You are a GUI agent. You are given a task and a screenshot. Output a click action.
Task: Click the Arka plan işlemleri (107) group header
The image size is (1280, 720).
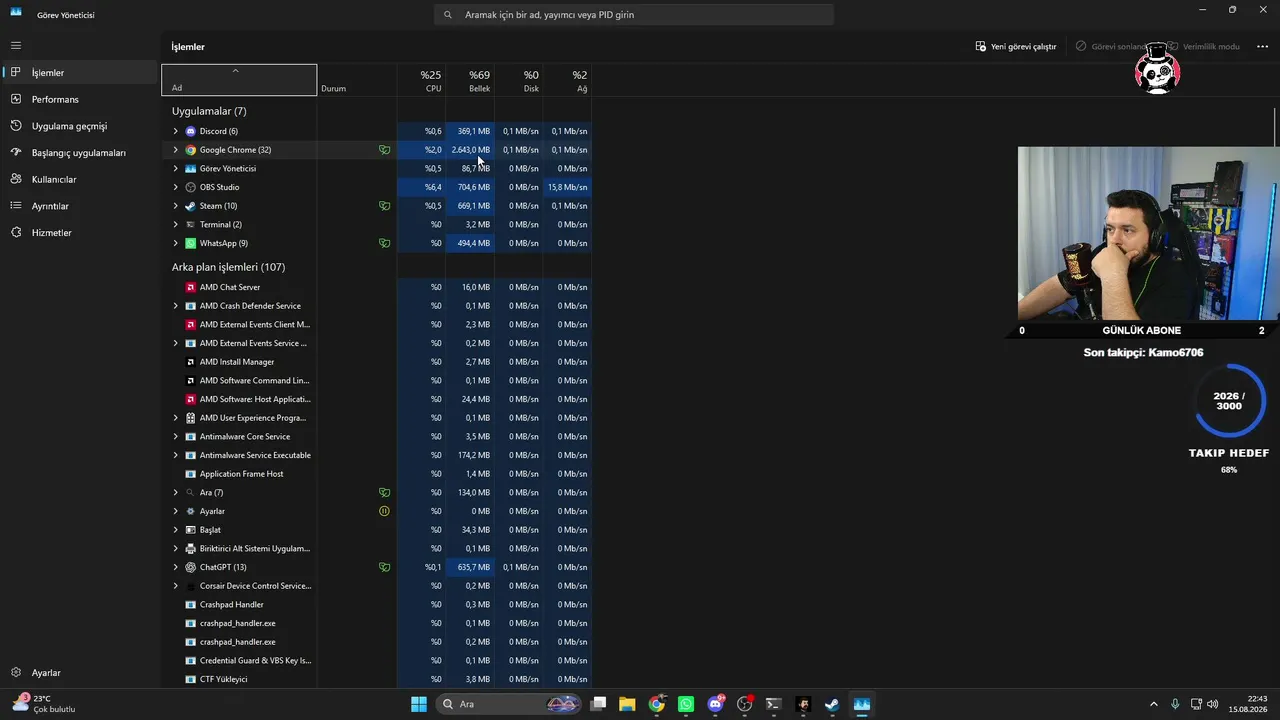point(228,267)
